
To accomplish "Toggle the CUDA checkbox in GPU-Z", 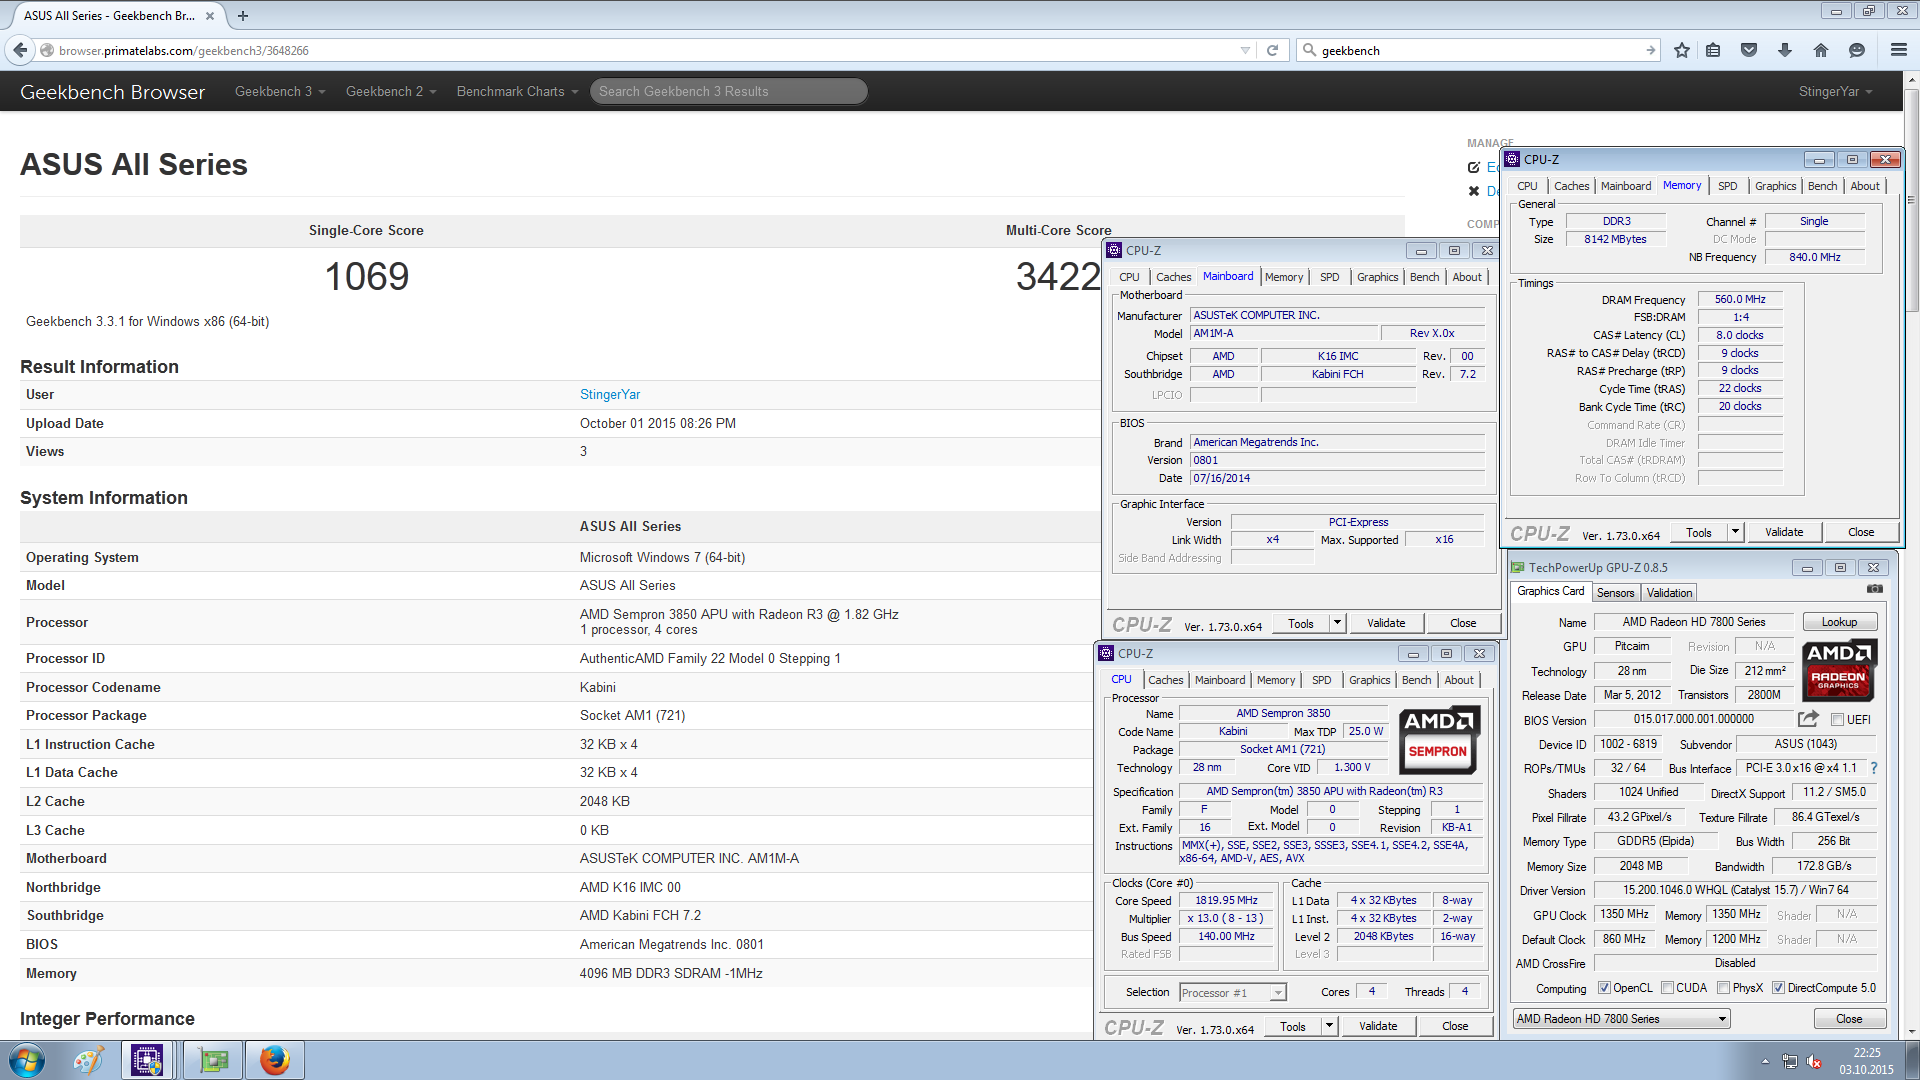I will point(1667,988).
